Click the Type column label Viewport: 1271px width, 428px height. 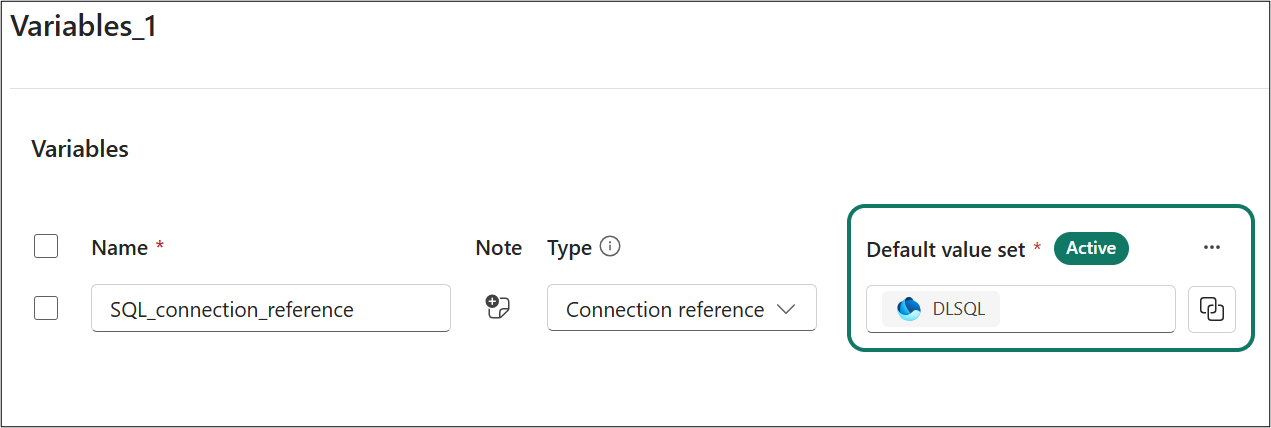tap(569, 248)
